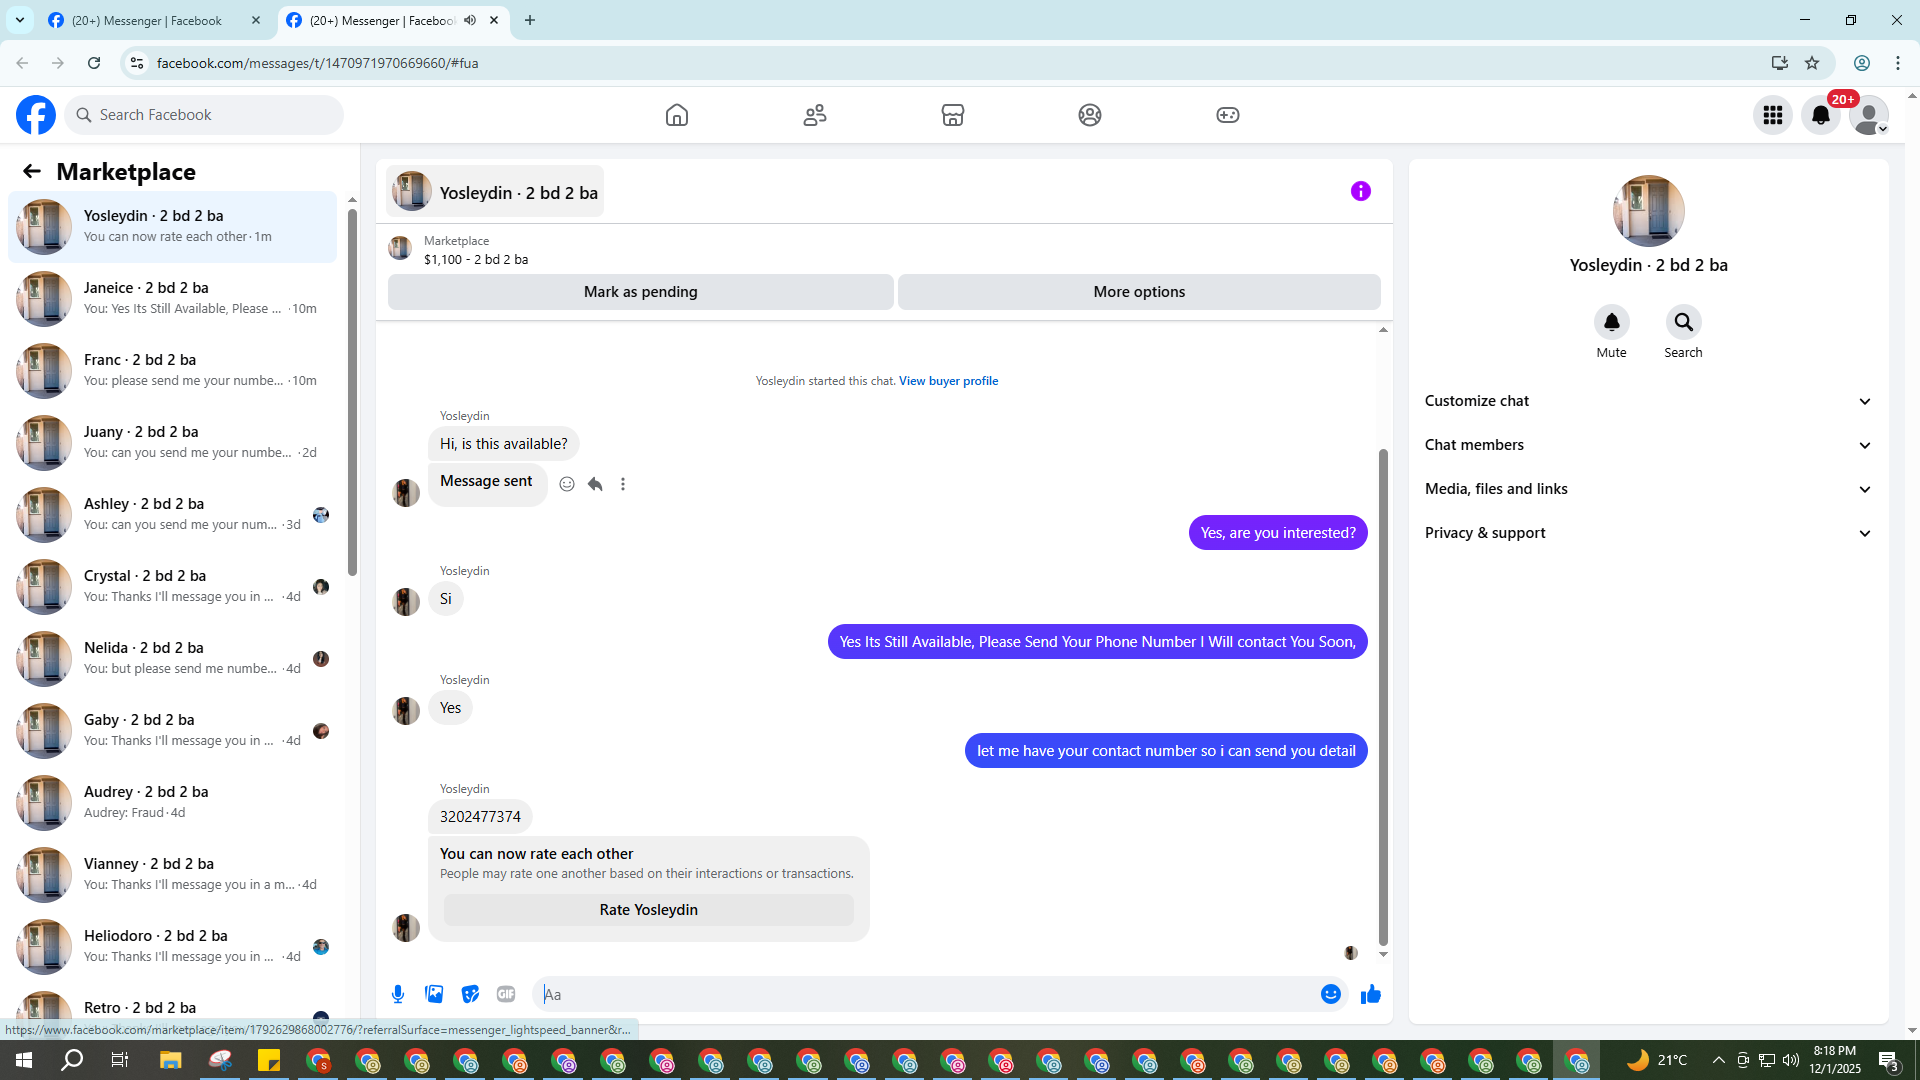The image size is (1920, 1080).
Task: Show hidden system tray icons
Action: tap(1718, 1060)
